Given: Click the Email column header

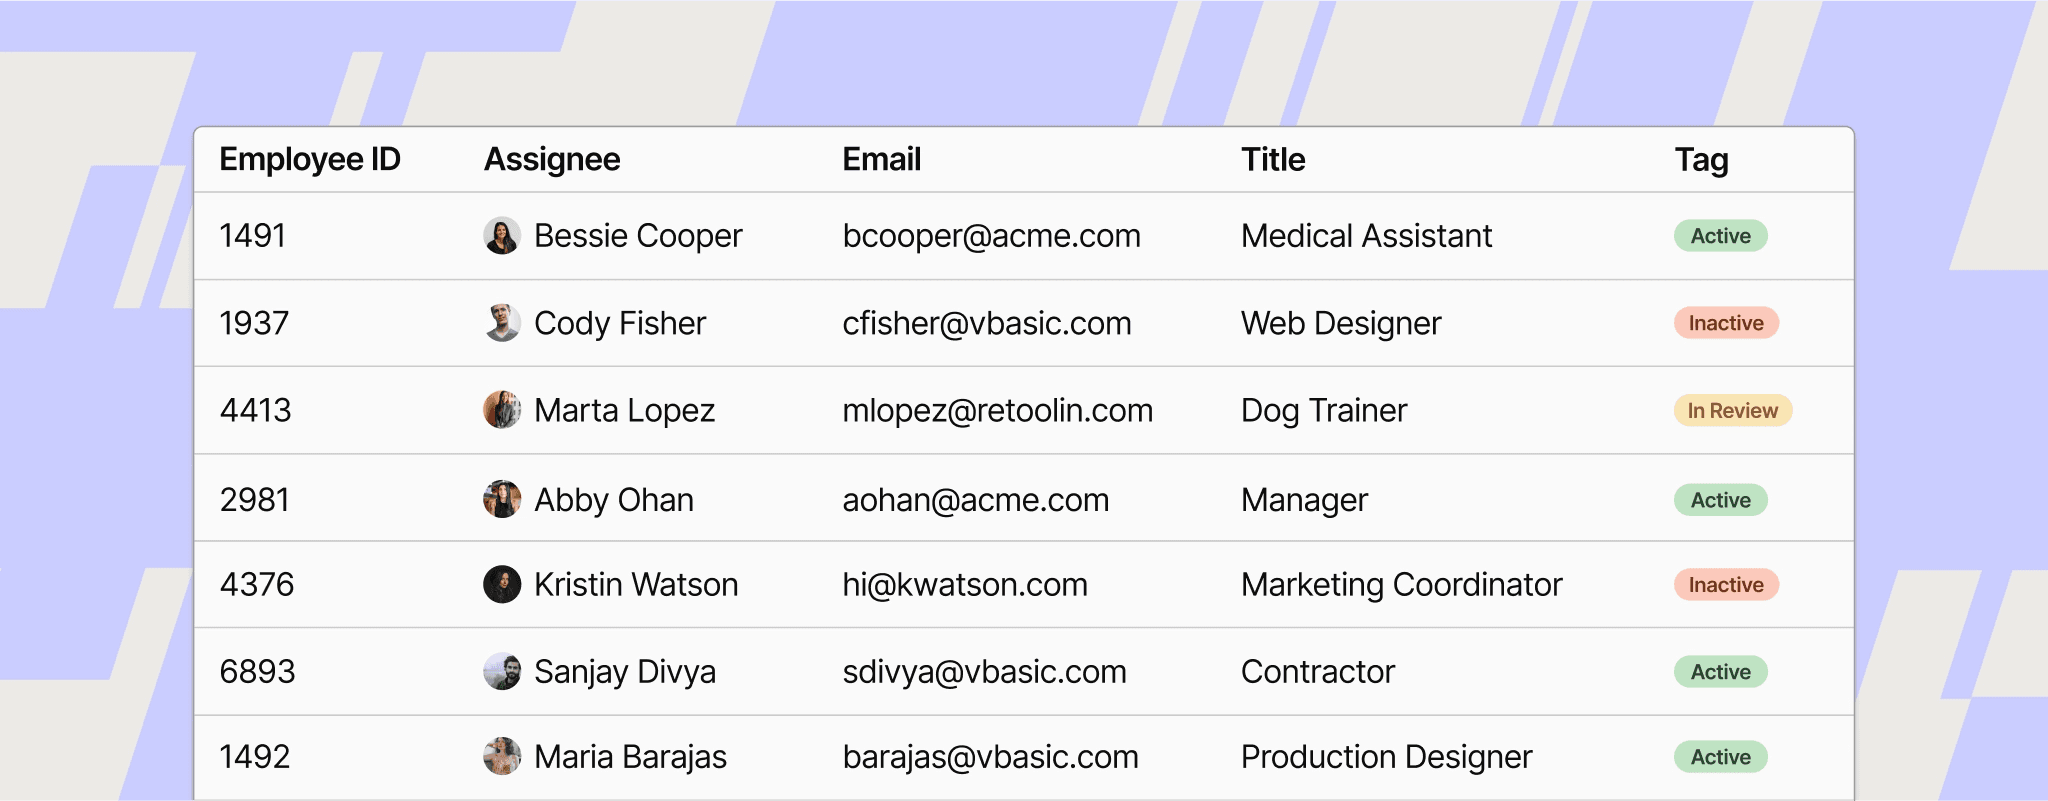Looking at the screenshot, I should (x=881, y=160).
